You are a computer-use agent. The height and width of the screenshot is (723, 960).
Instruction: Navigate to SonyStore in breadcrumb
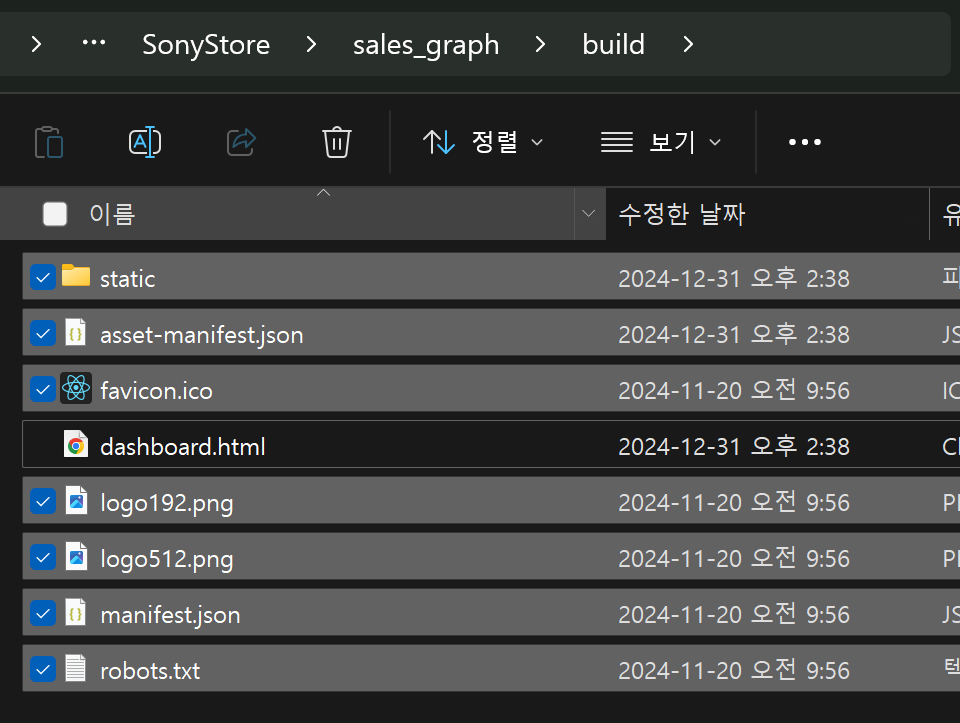pyautogui.click(x=206, y=45)
